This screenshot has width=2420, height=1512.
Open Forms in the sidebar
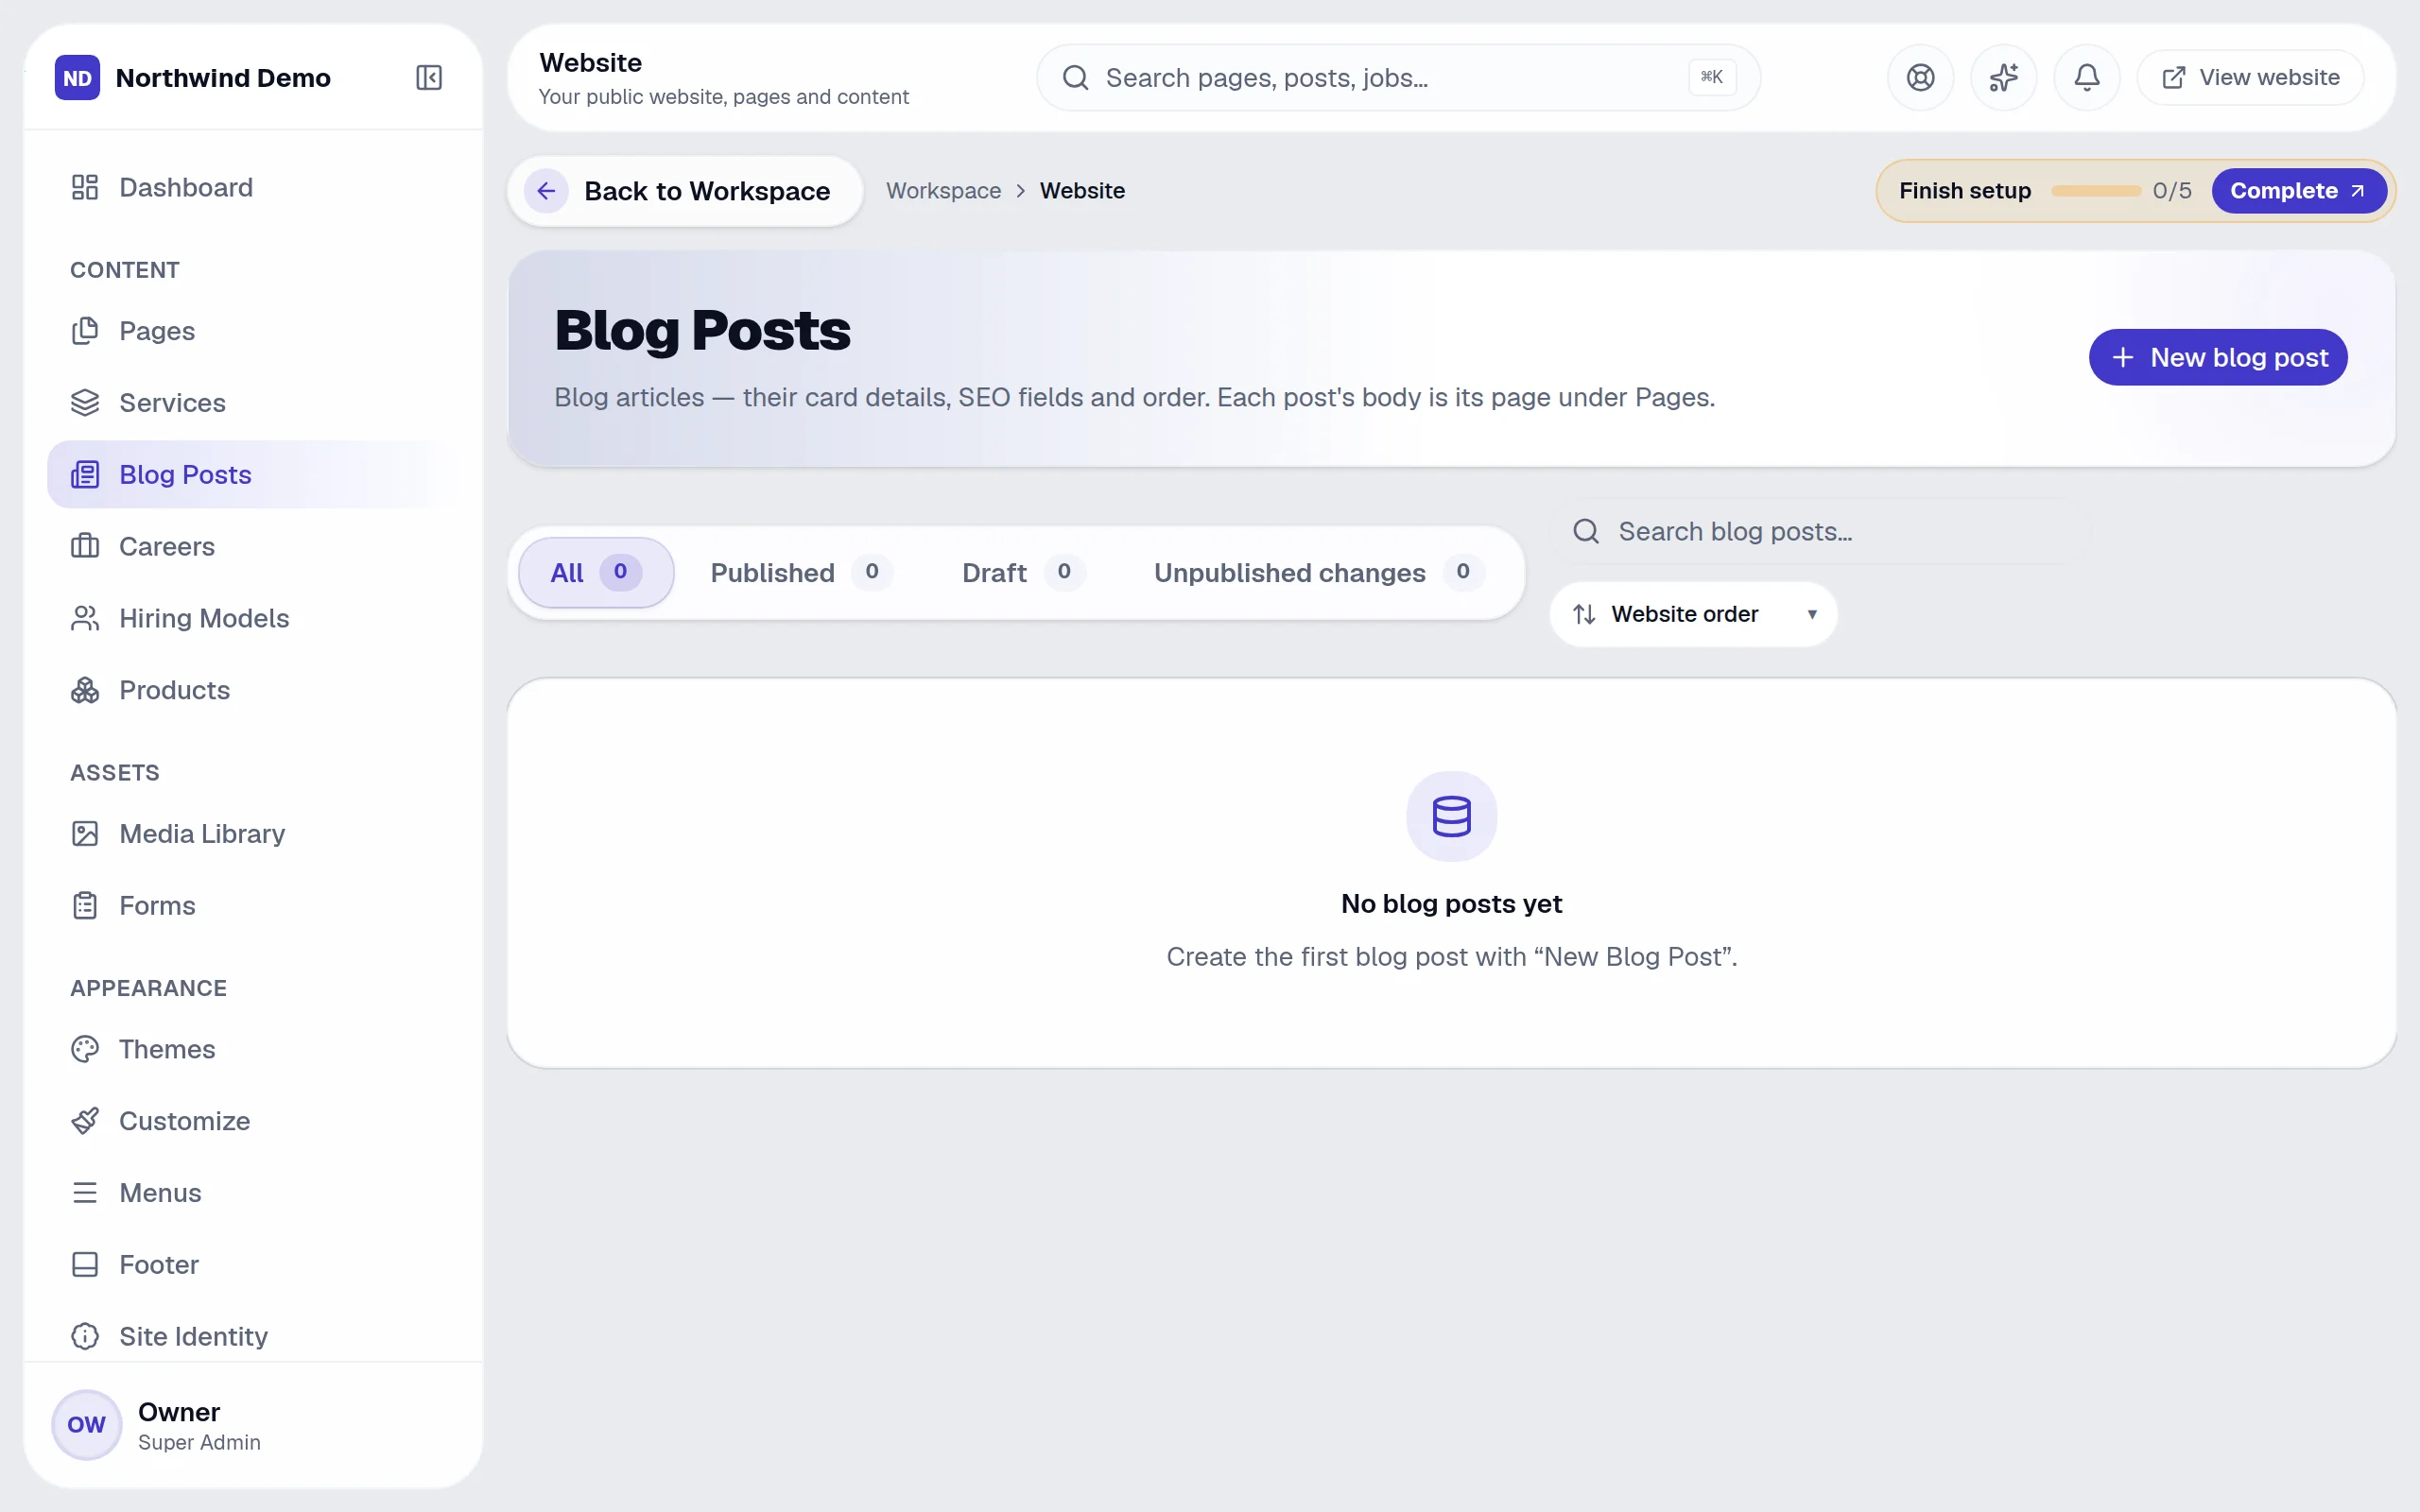tap(253, 905)
